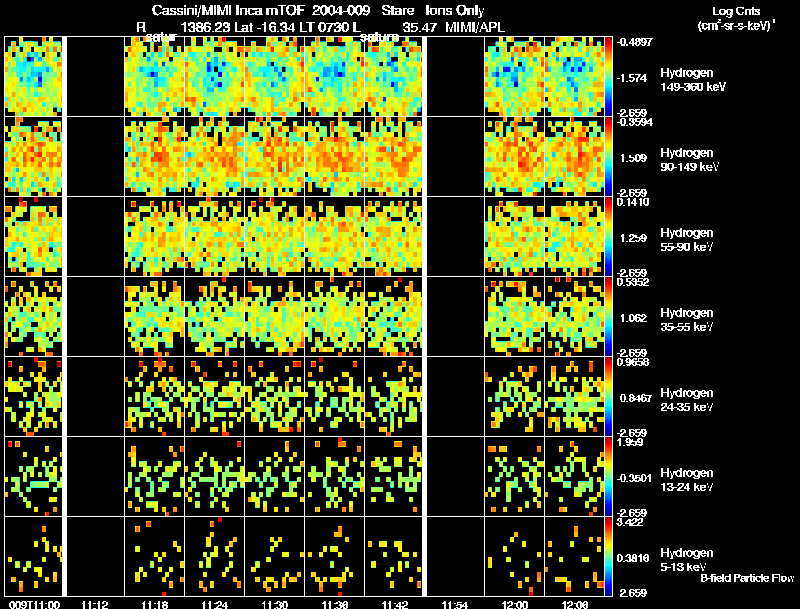
Task: Click the '-0.3501' color scale value
Action: 634,478
